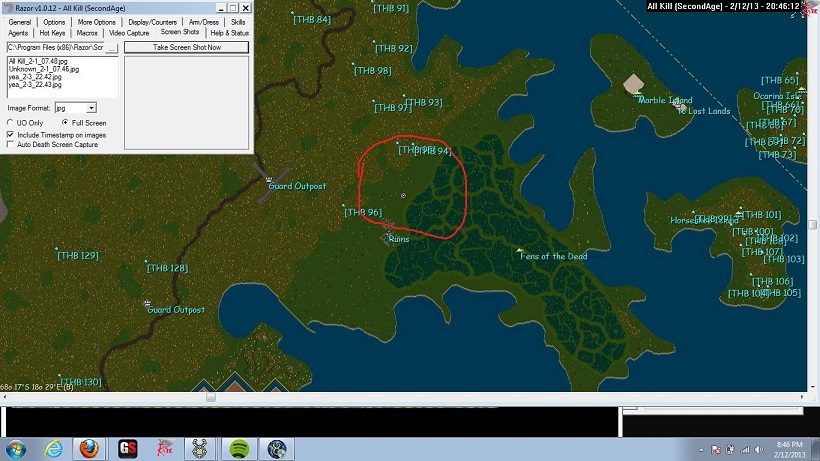Click the Windows Start button

[x=16, y=449]
